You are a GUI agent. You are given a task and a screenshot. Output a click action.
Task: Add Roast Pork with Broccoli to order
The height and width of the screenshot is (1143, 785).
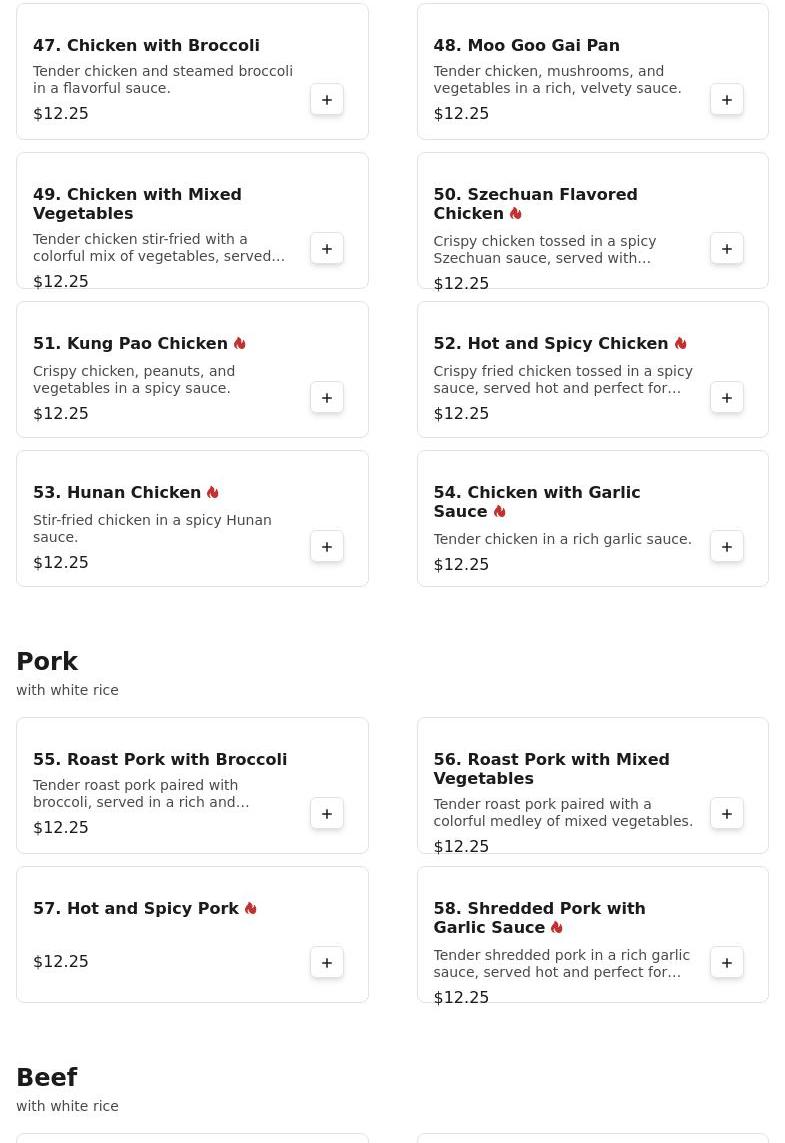click(x=327, y=814)
